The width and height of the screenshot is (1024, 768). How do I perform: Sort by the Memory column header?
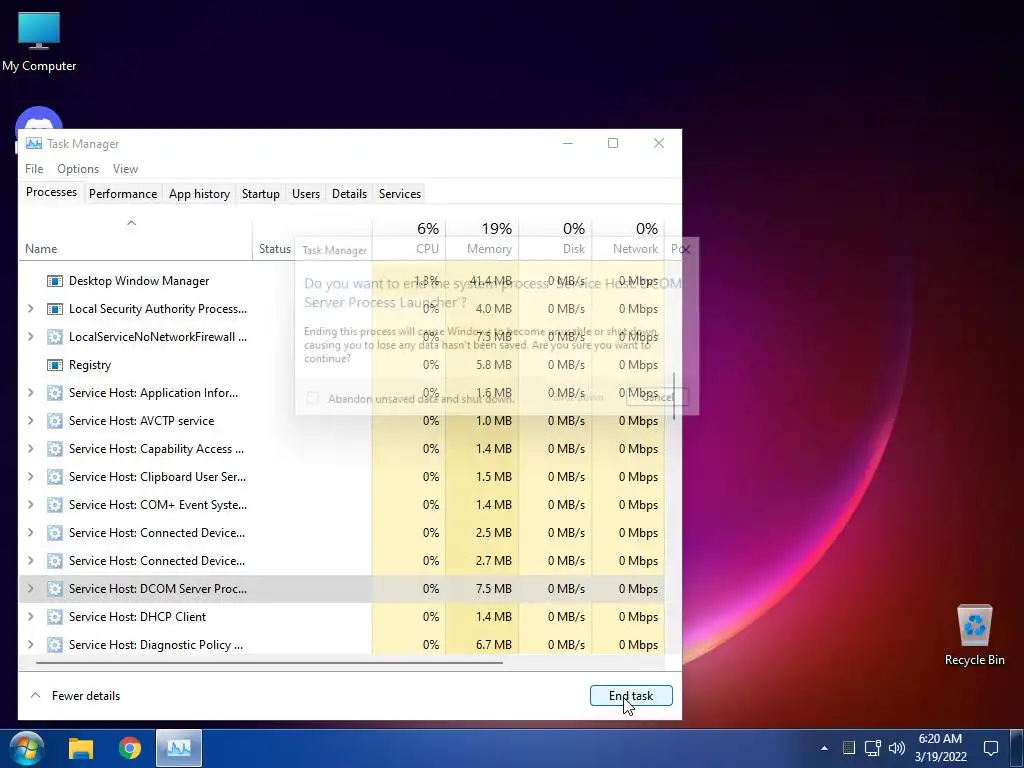(482, 239)
